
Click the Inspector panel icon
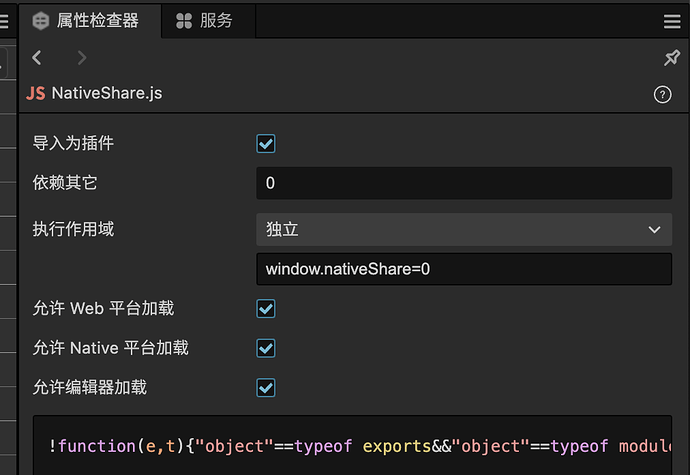[x=41, y=21]
